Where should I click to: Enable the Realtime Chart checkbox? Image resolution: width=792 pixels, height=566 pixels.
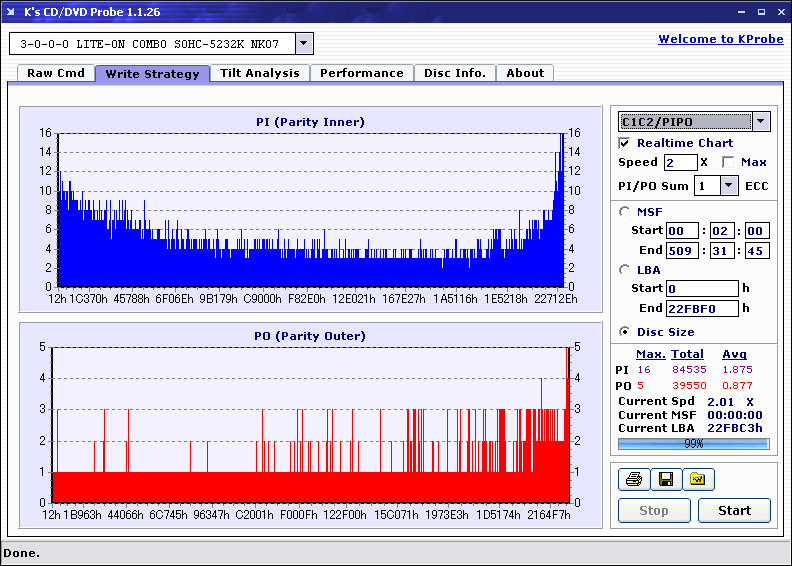(x=625, y=143)
